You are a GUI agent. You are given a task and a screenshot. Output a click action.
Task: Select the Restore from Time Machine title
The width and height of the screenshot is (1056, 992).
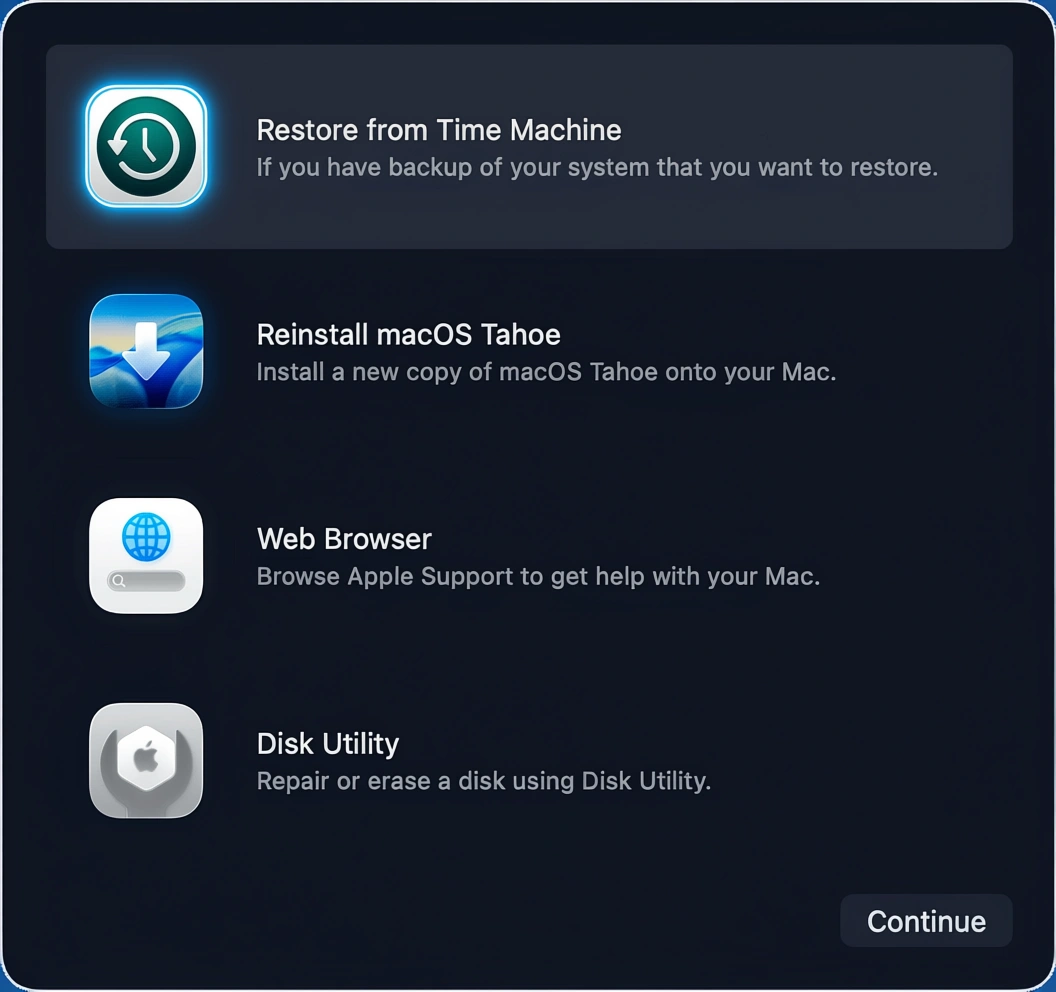pyautogui.click(x=438, y=130)
